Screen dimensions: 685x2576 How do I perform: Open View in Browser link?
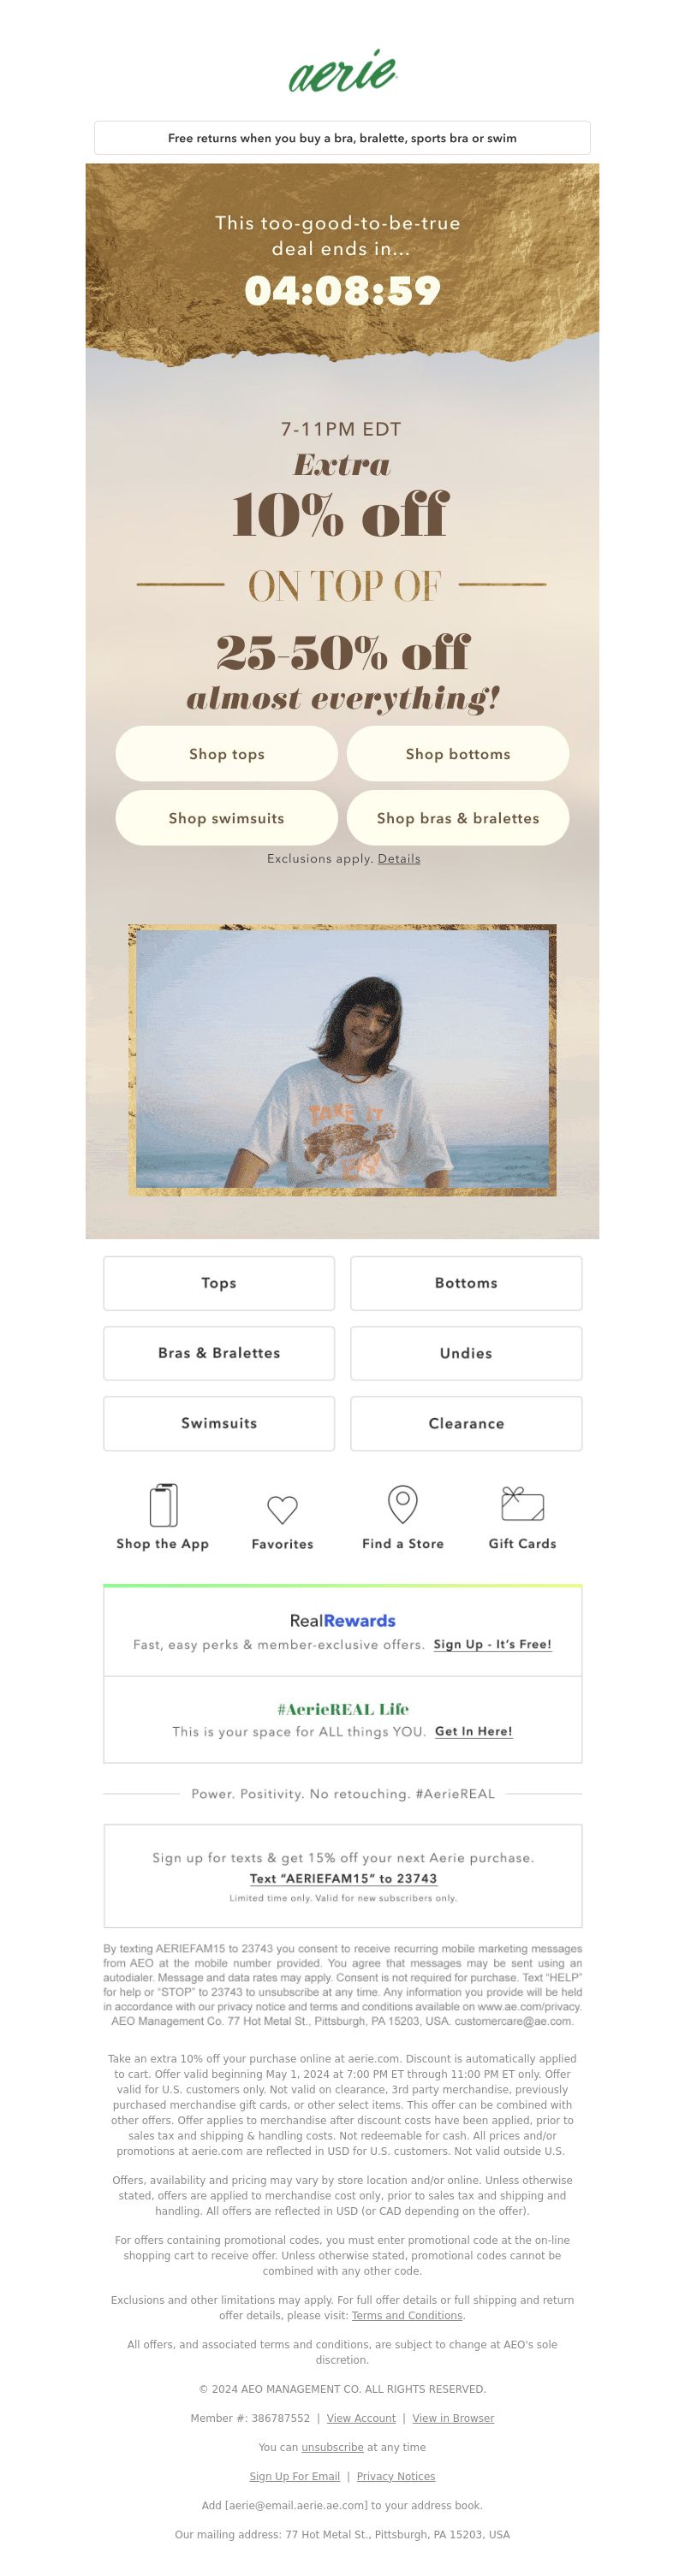pos(453,2418)
